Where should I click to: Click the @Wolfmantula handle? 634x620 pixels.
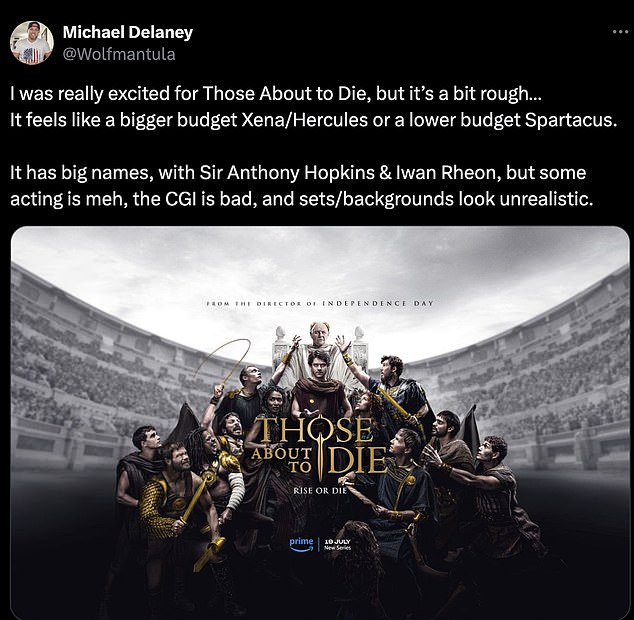click(x=119, y=54)
